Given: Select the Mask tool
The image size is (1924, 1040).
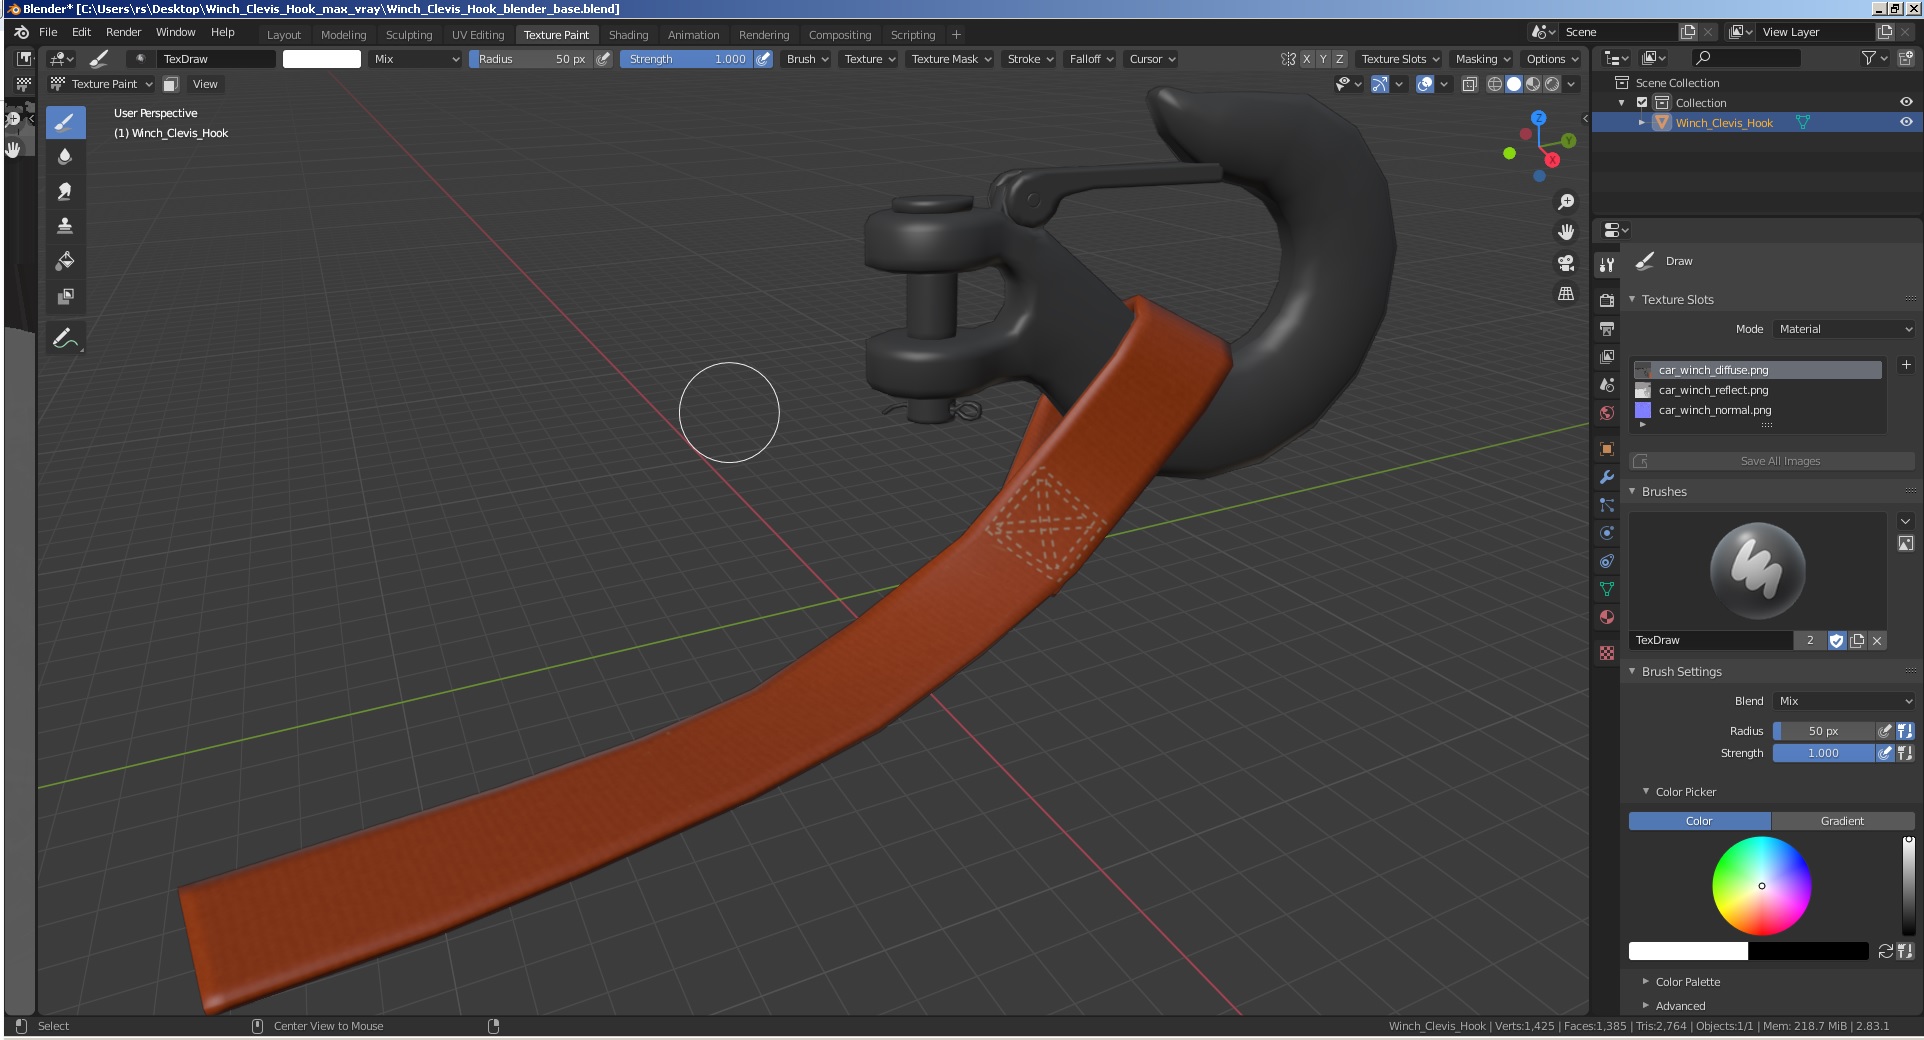Looking at the screenshot, I should point(65,296).
